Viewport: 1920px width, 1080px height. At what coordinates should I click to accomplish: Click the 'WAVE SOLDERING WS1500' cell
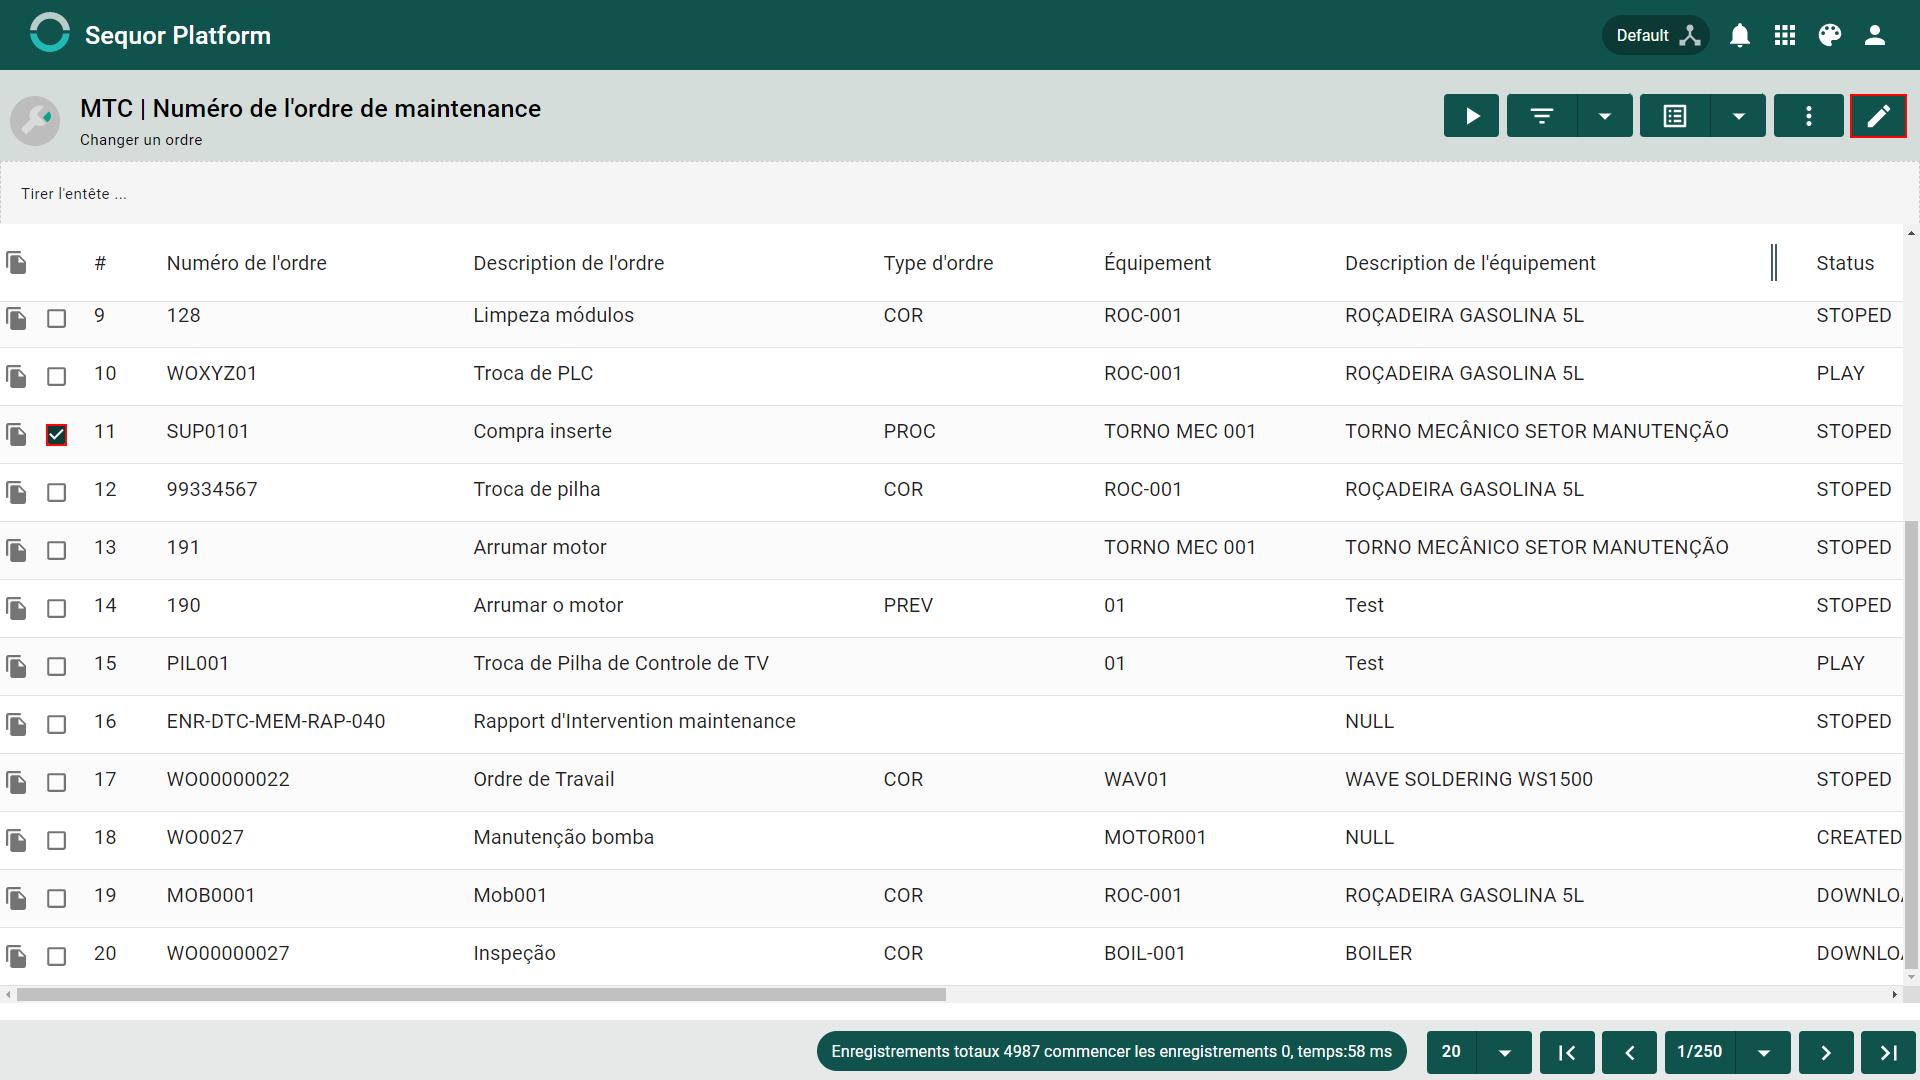[1468, 779]
